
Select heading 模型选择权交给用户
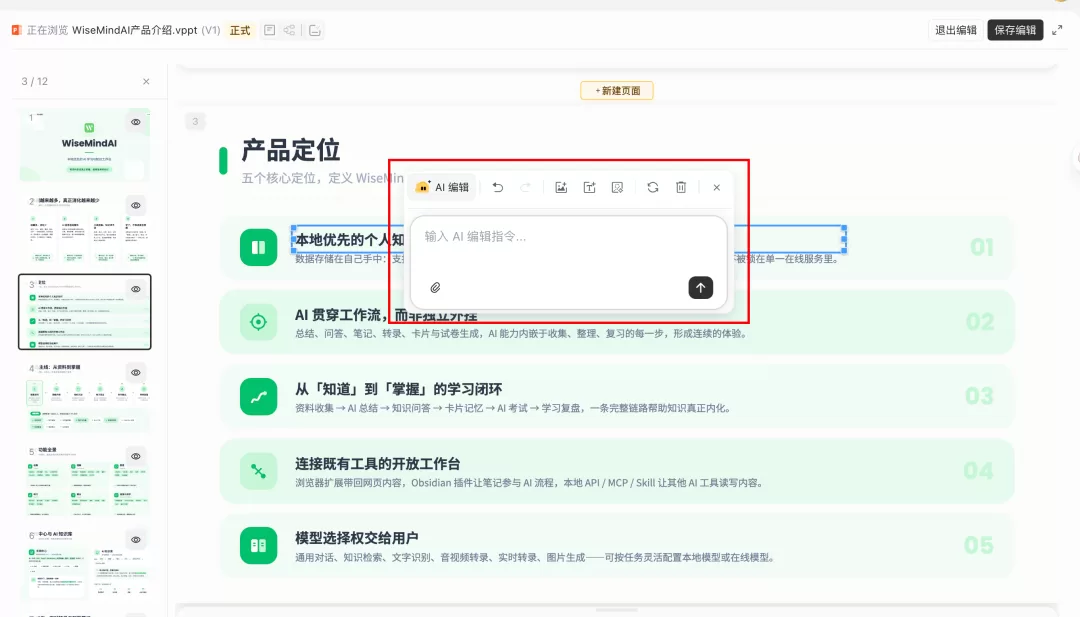click(357, 538)
